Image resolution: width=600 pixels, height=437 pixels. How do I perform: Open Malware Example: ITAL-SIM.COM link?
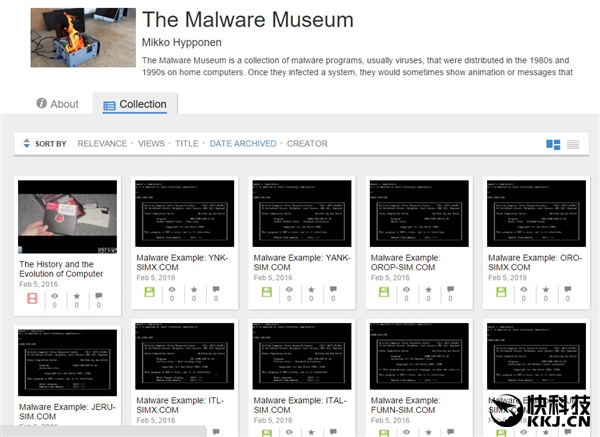coord(300,405)
